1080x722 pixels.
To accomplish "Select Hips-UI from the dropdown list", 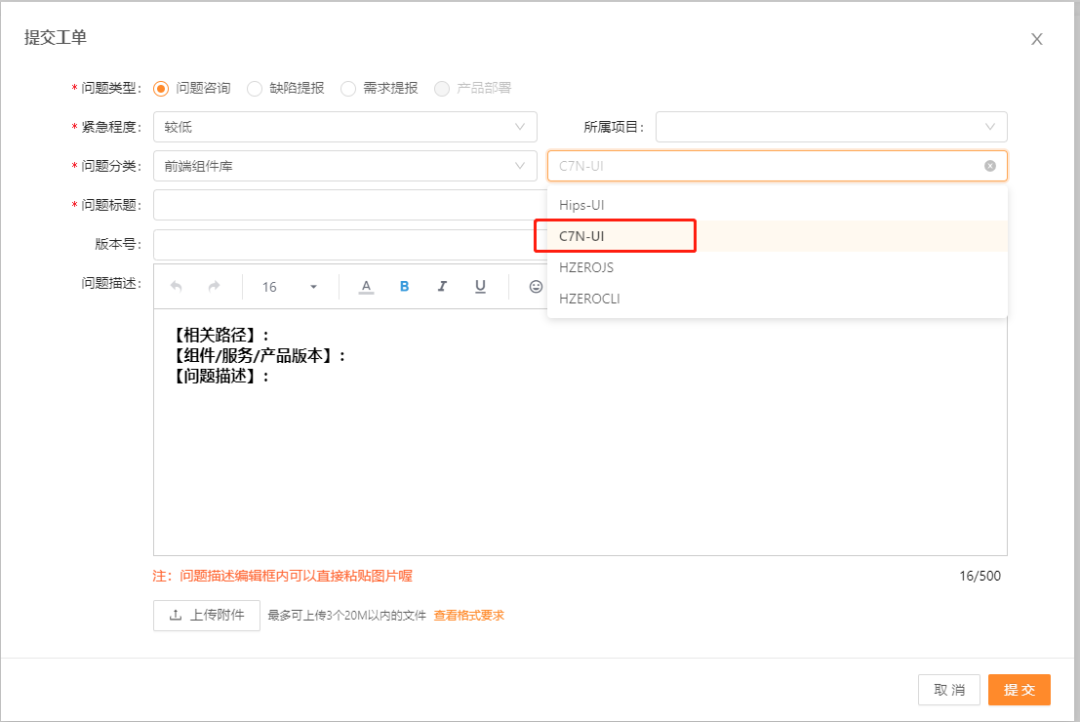I will (582, 205).
